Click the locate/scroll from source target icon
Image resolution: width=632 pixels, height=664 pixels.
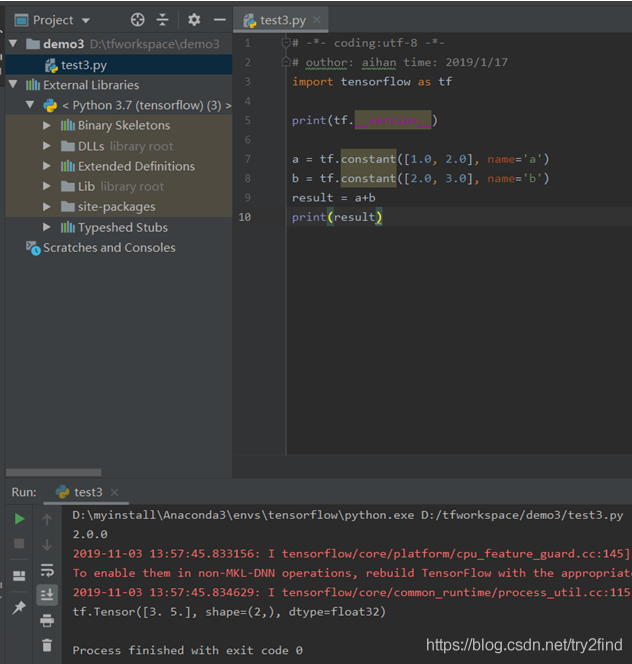[138, 19]
